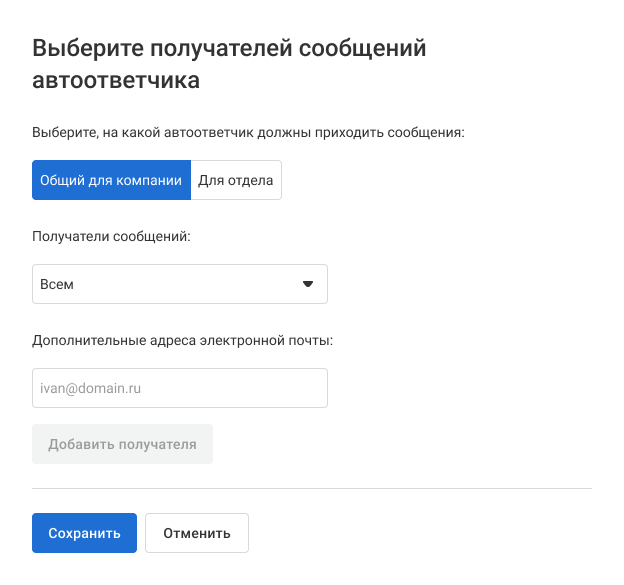The width and height of the screenshot is (624, 585).
Task: Click the "Всем" value in the dropdown
Action: 57,284
